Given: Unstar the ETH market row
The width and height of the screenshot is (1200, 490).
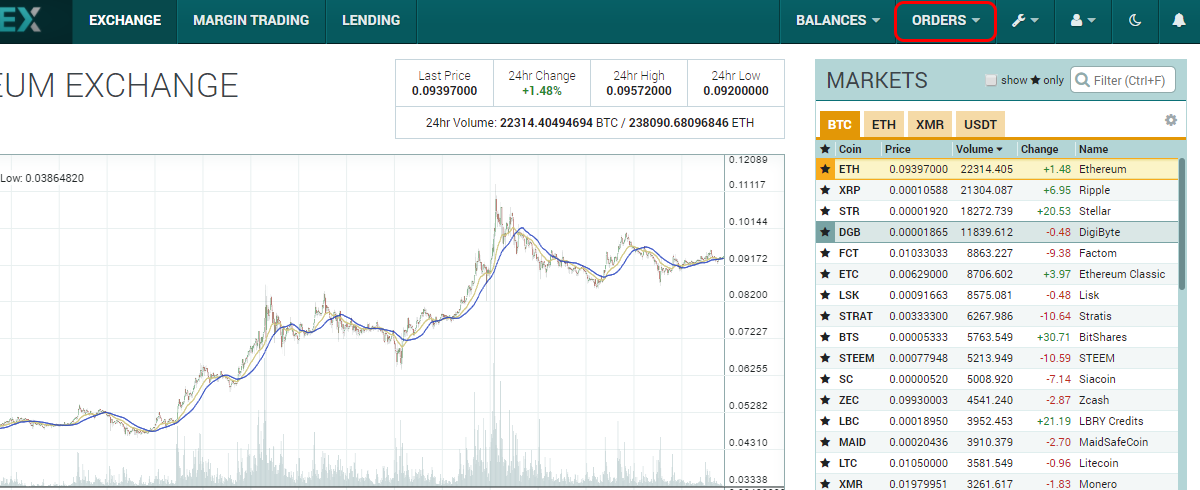Looking at the screenshot, I should [x=825, y=169].
